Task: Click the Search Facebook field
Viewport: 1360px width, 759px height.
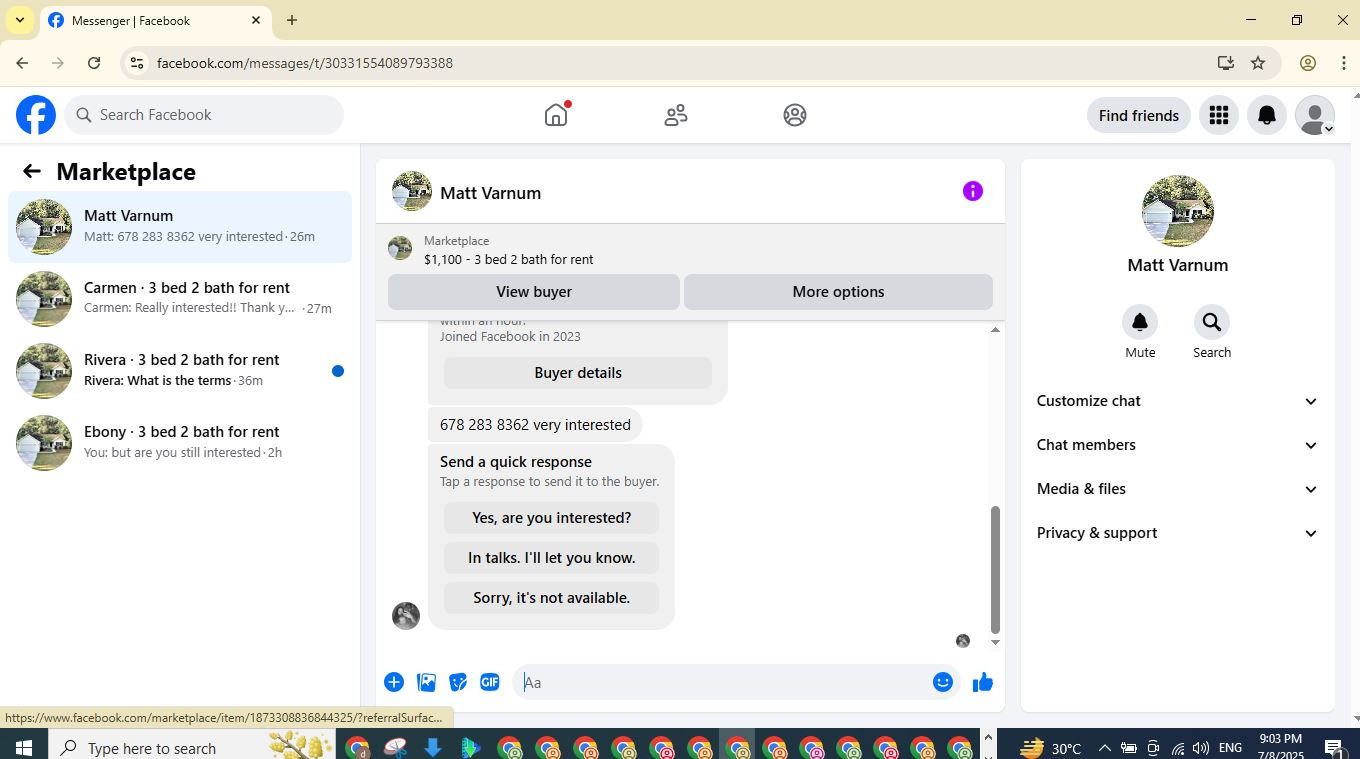Action: pyautogui.click(x=205, y=115)
